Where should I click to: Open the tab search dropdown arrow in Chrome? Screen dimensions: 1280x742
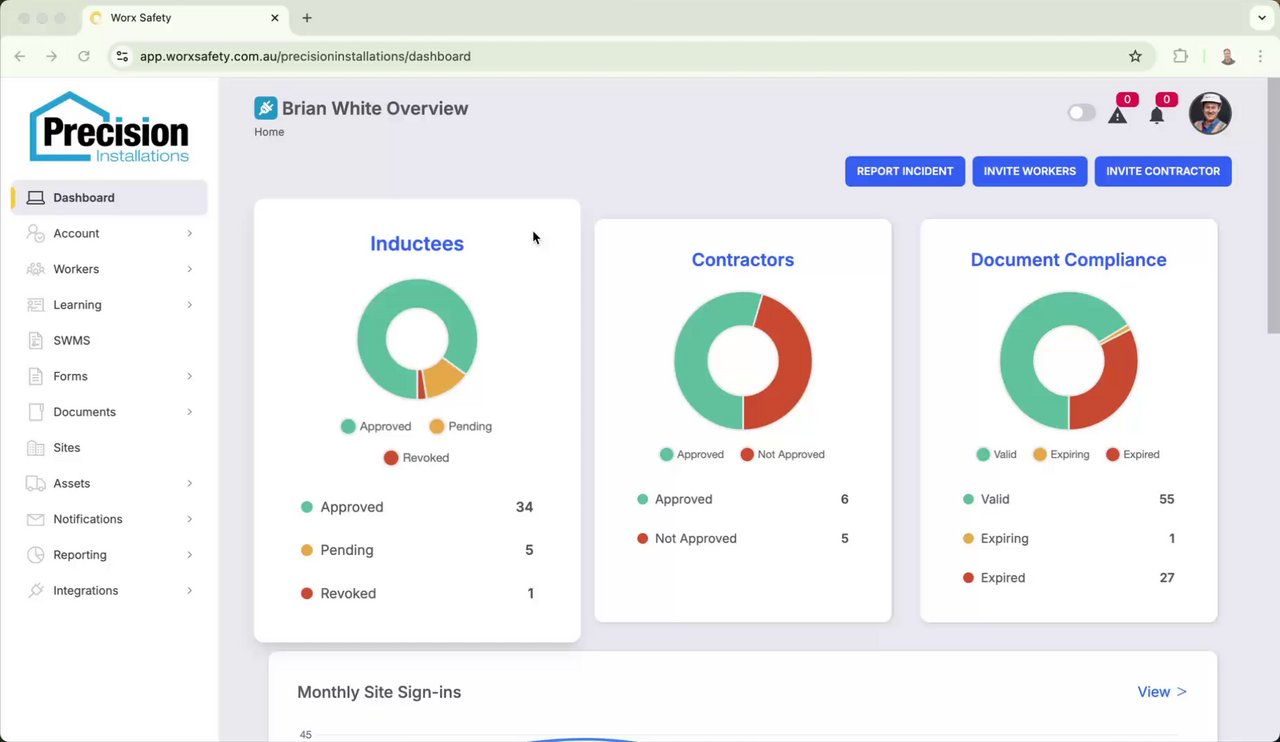[x=1261, y=18]
